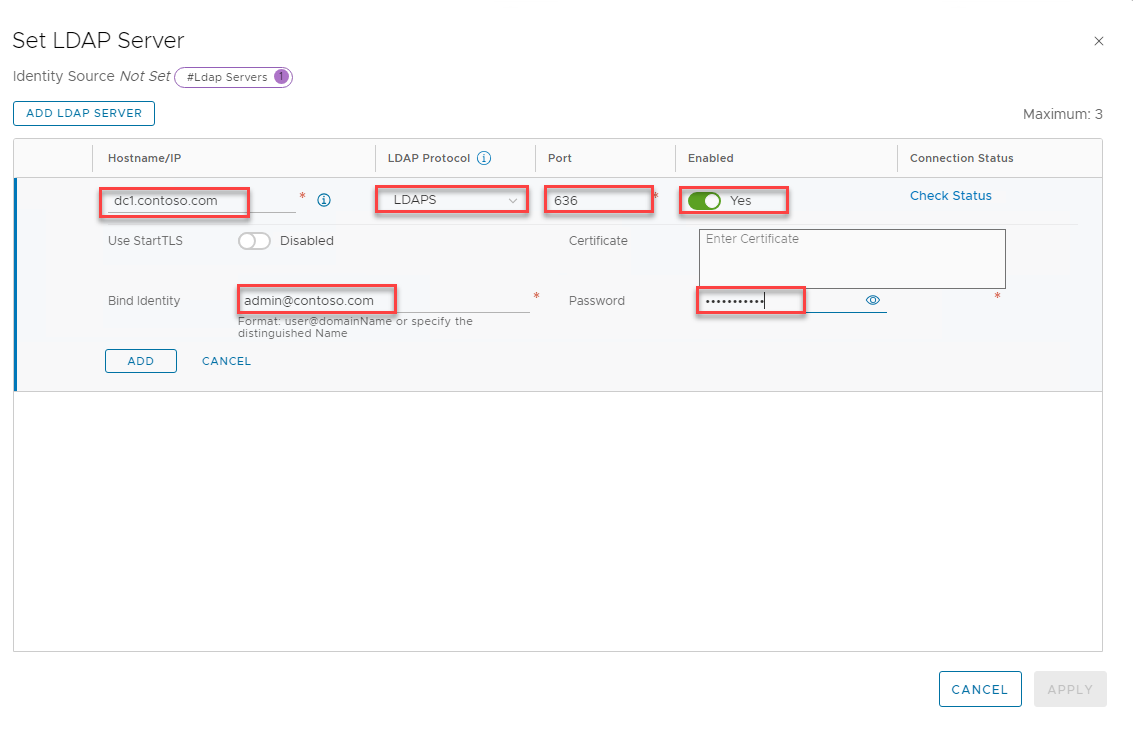1133x734 pixels.
Task: Expand the LDAPS protocol selector
Action: click(x=450, y=199)
